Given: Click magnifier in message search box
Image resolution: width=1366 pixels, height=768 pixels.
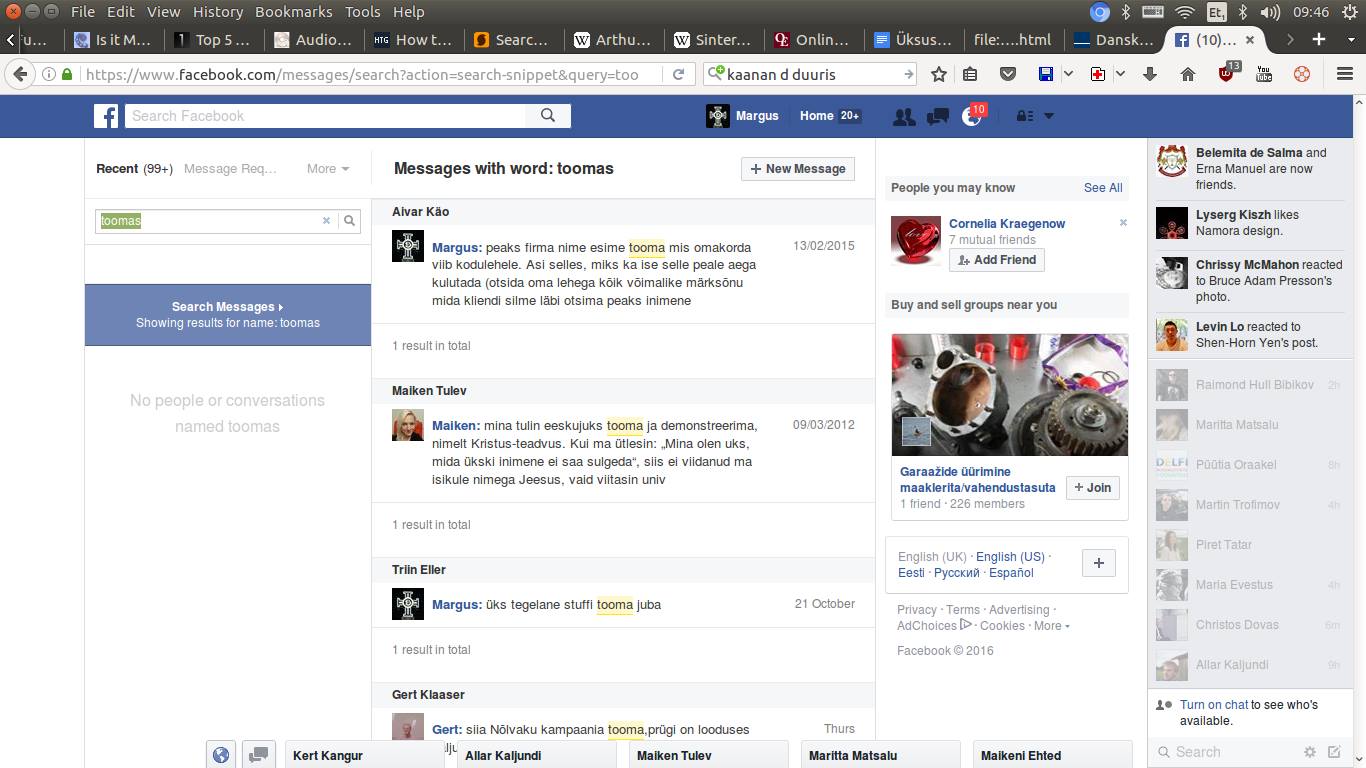Looking at the screenshot, I should 349,221.
